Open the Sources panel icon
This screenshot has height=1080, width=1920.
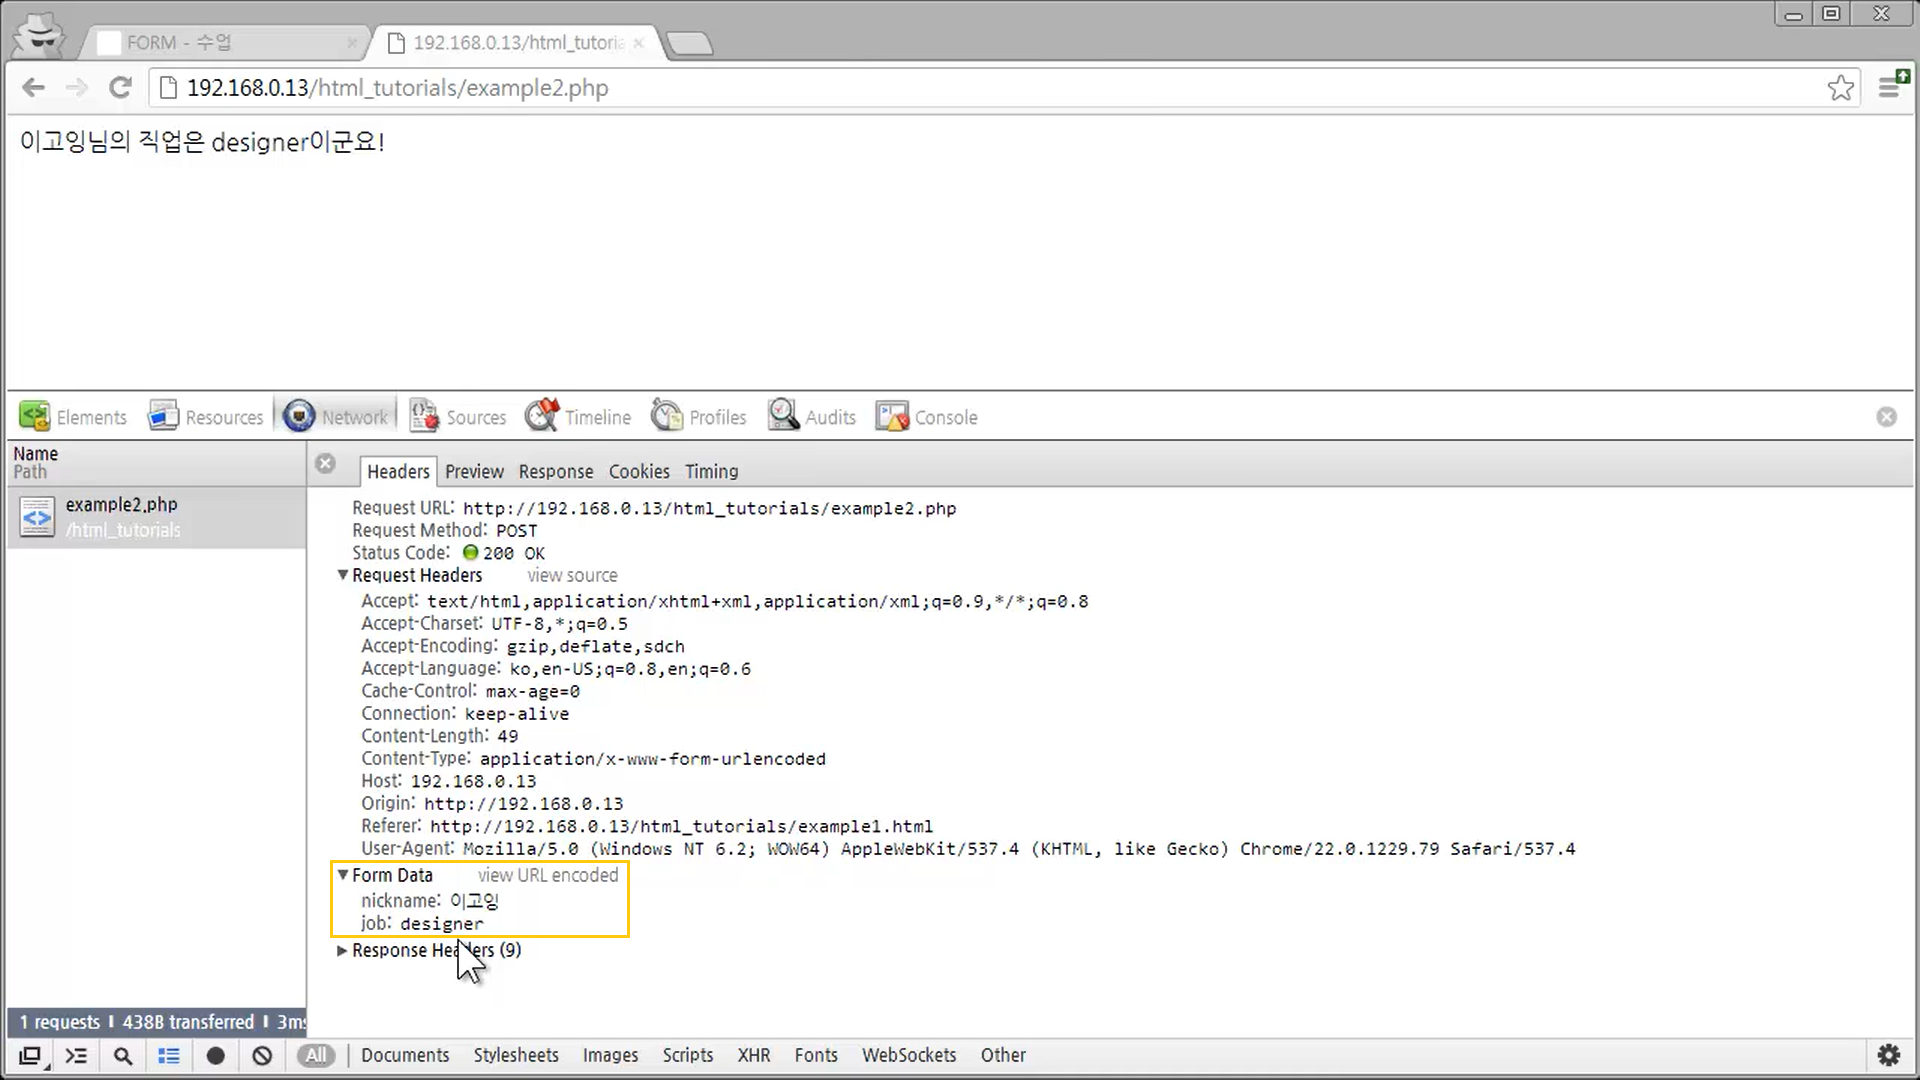424,416
